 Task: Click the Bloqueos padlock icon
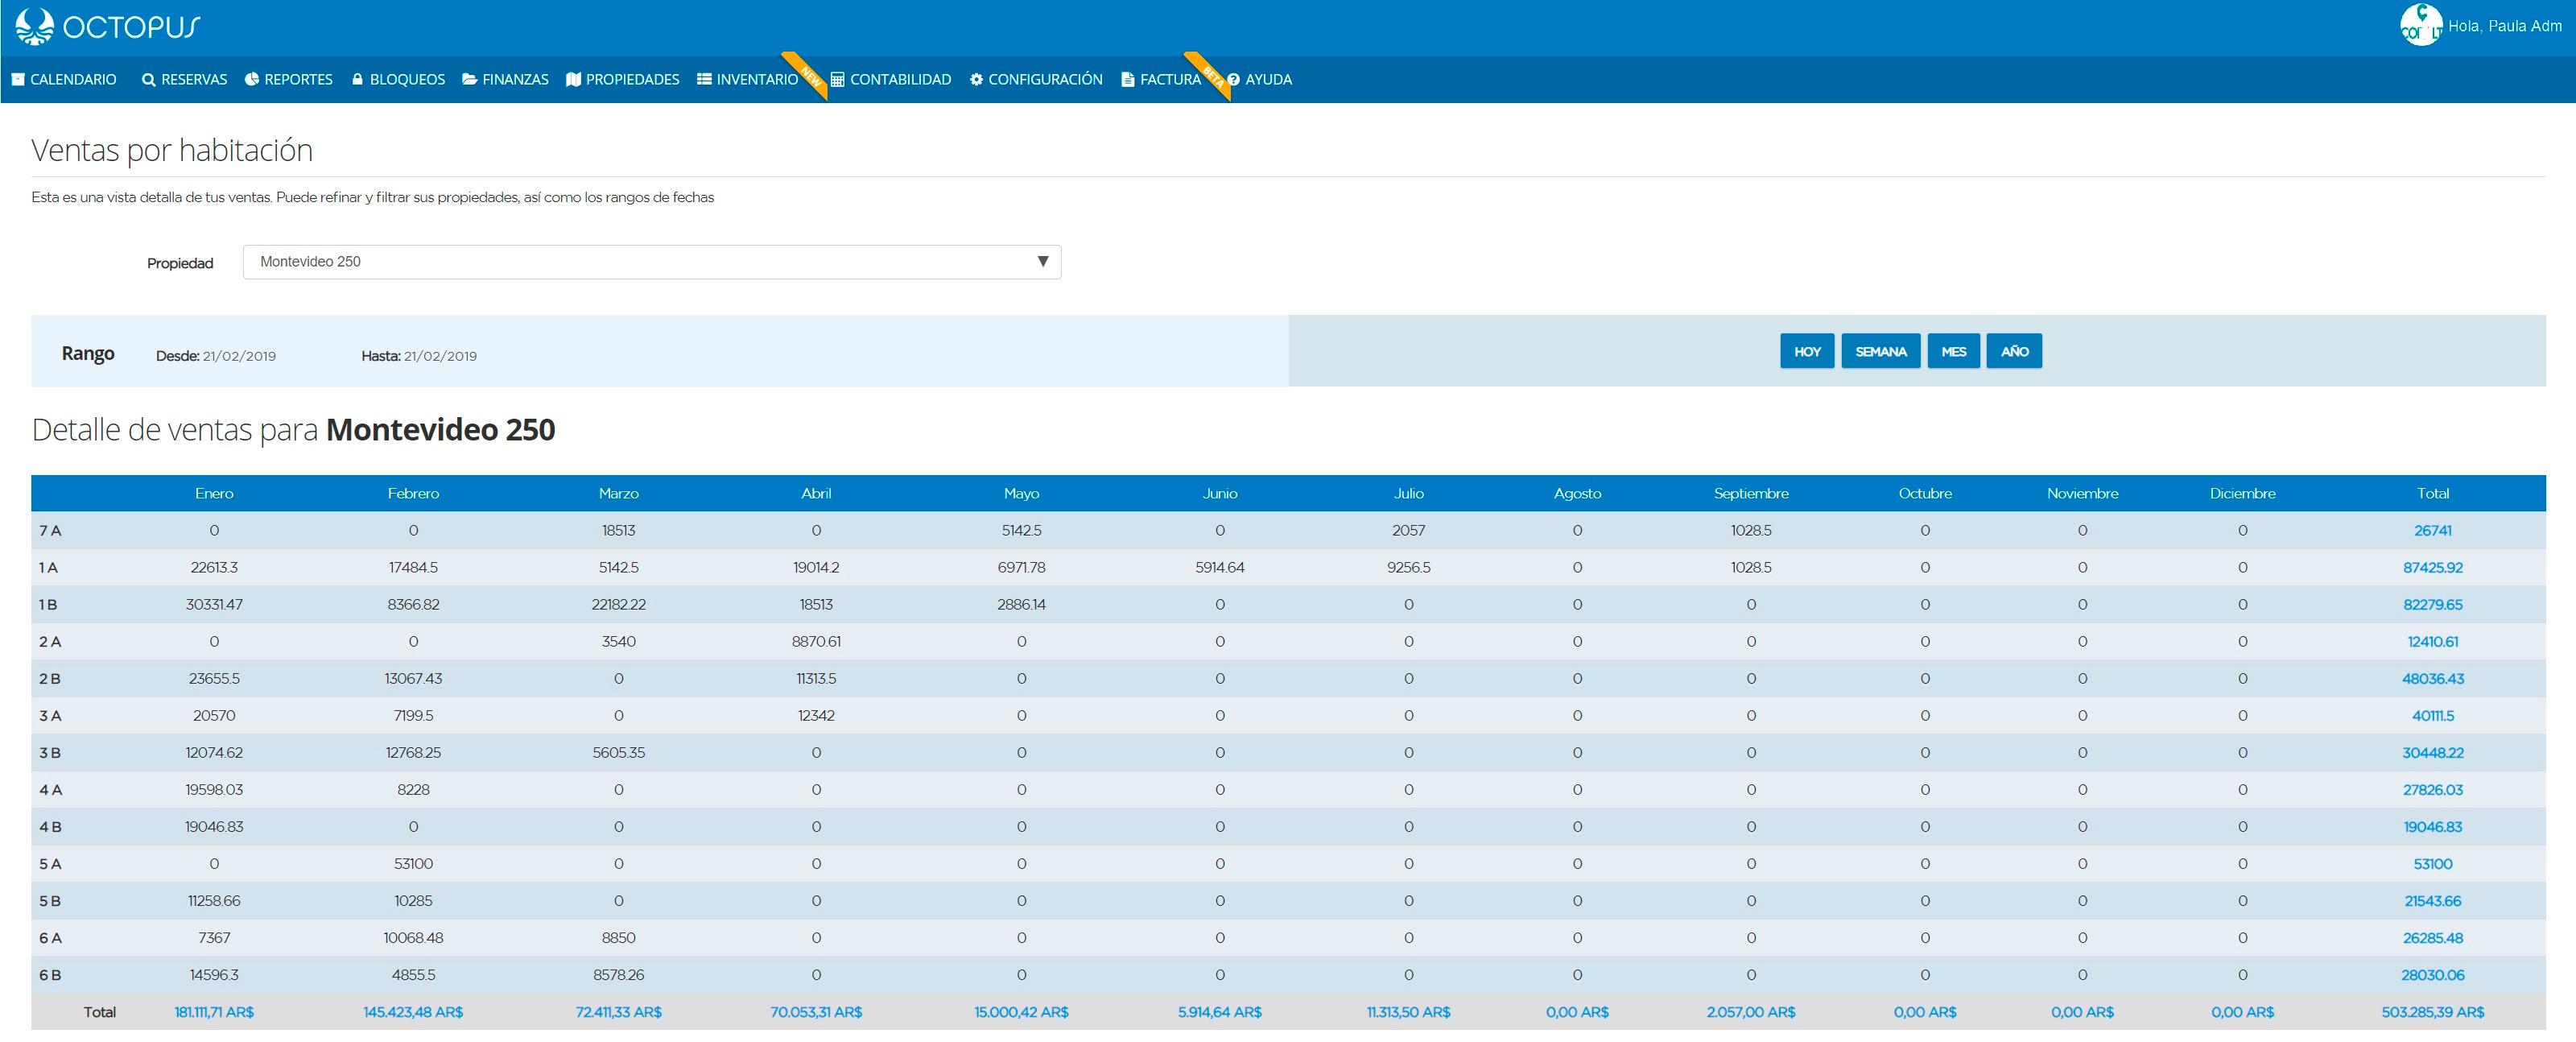(357, 80)
